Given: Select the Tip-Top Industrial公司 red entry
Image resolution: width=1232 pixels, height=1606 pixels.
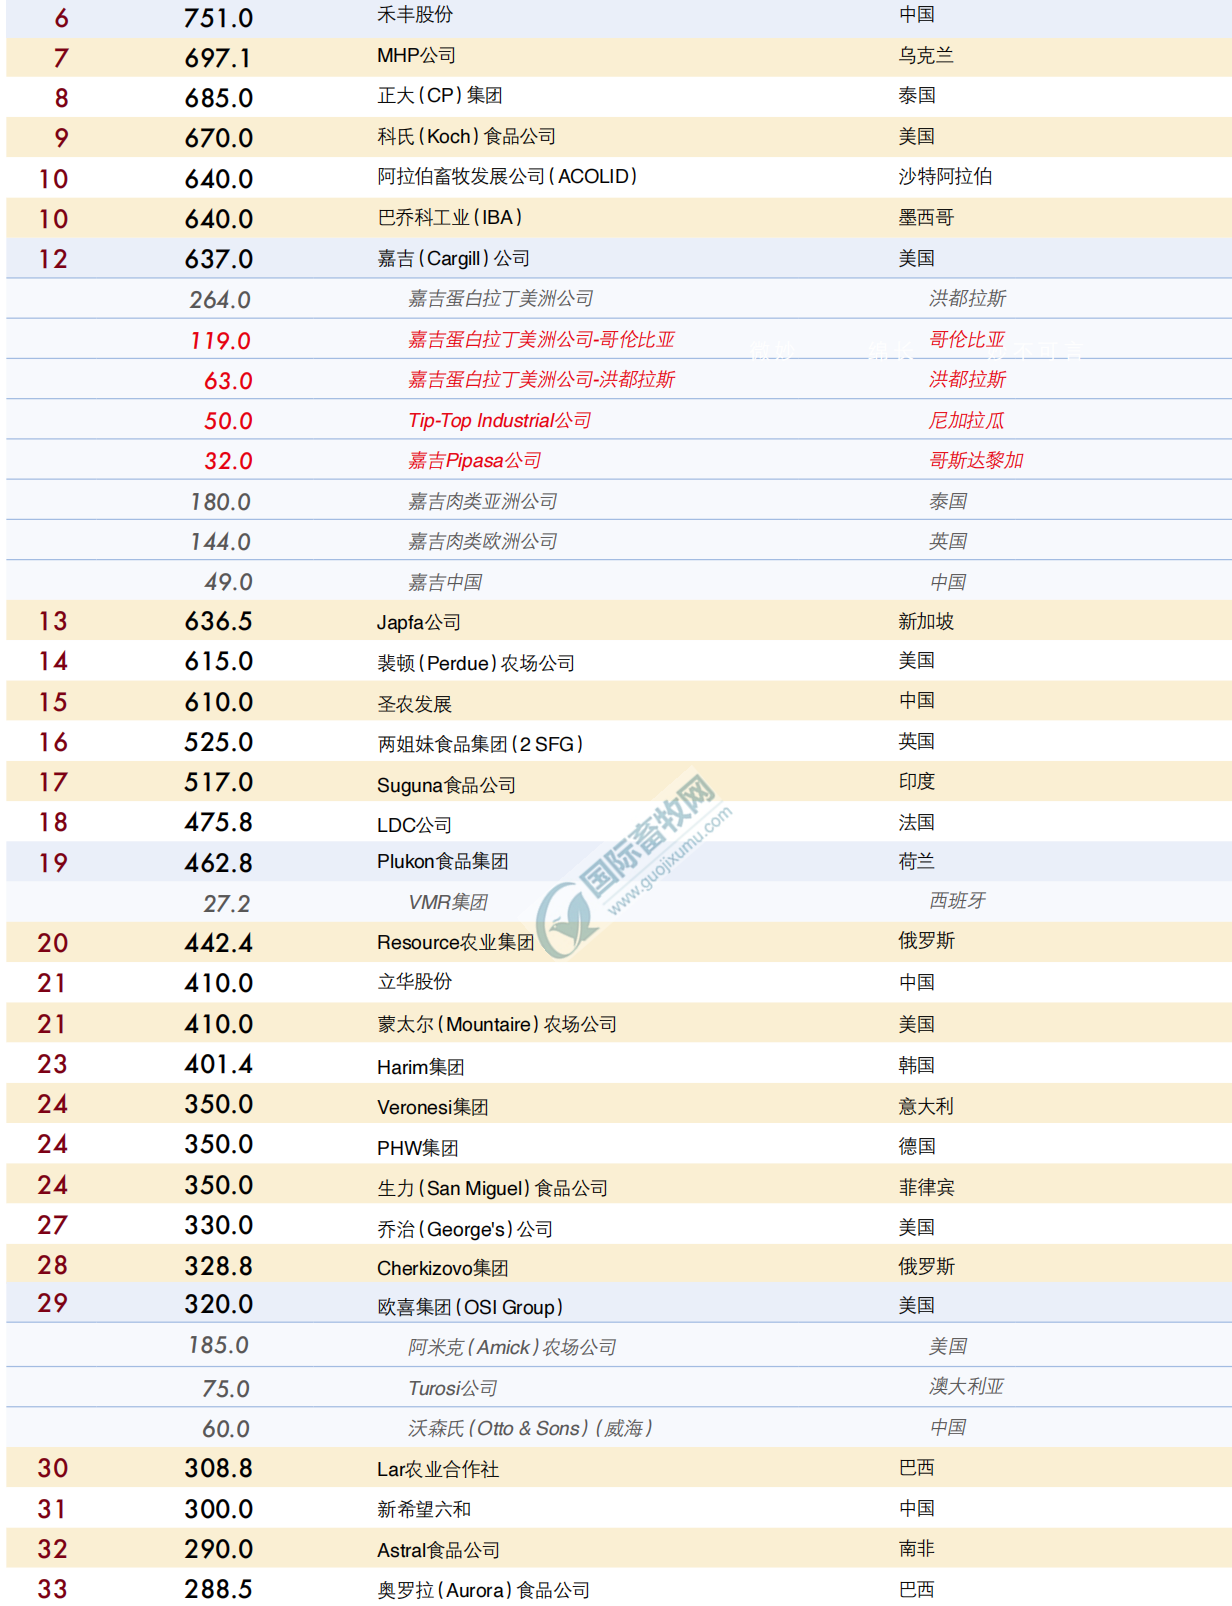Looking at the screenshot, I should [499, 421].
